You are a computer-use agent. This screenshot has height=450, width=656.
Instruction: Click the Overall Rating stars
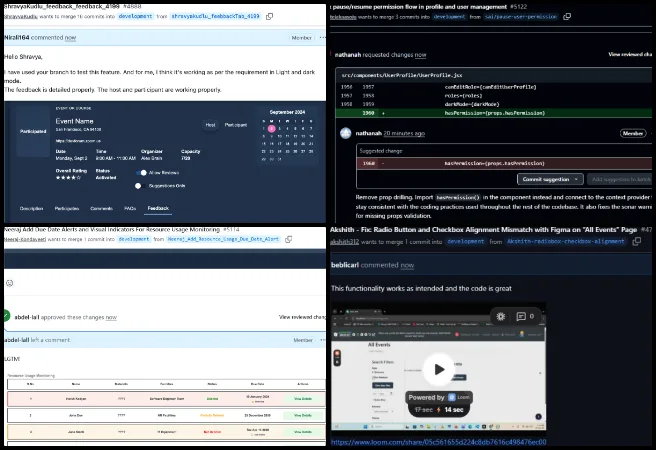68,178
